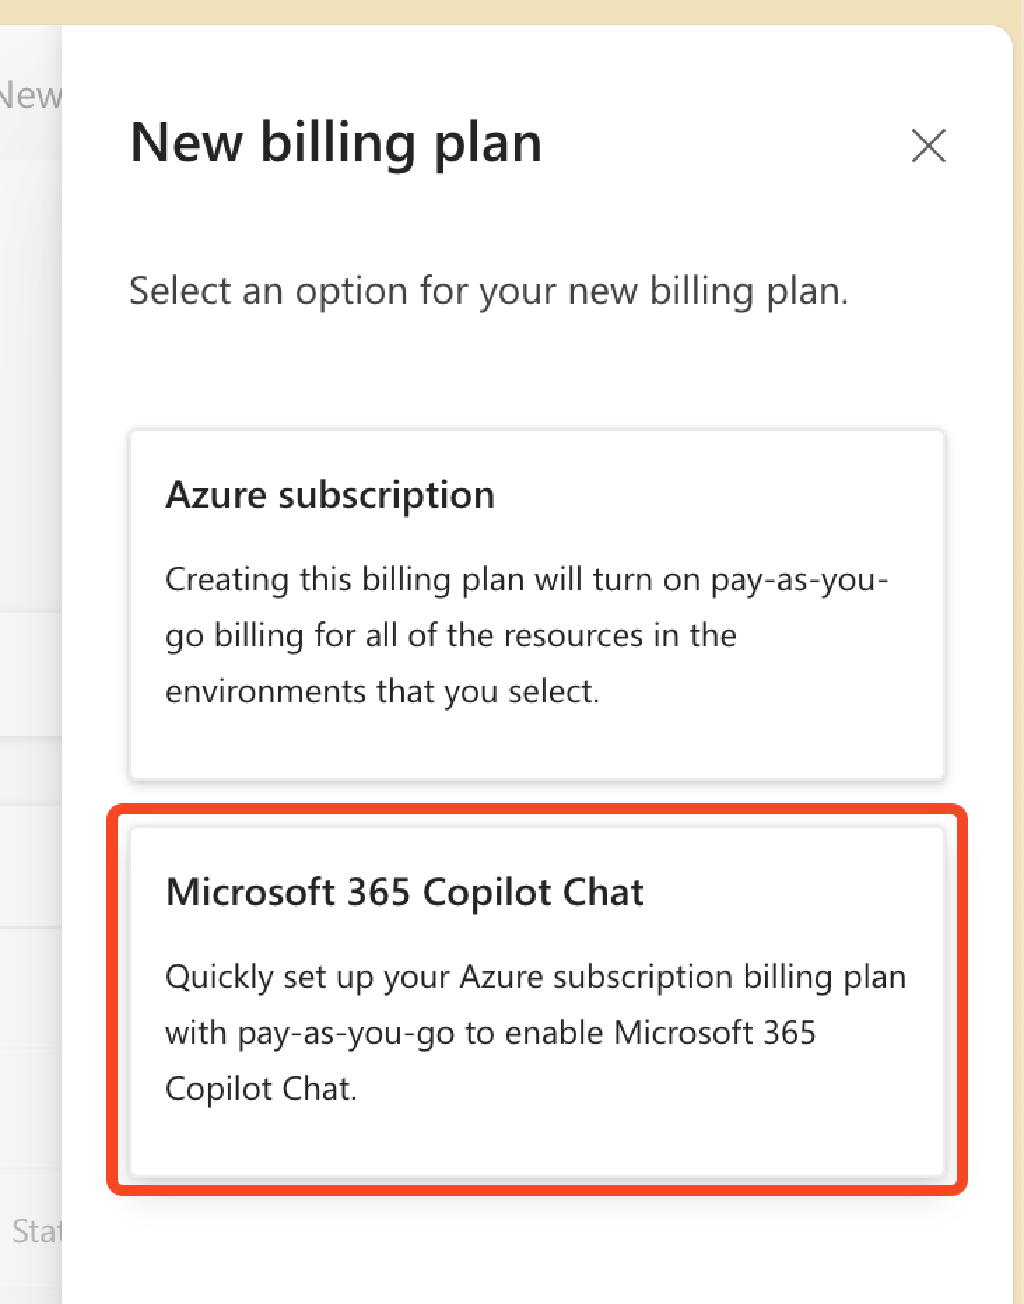Click the Microsoft 365 Copilot Chat heading

point(405,892)
